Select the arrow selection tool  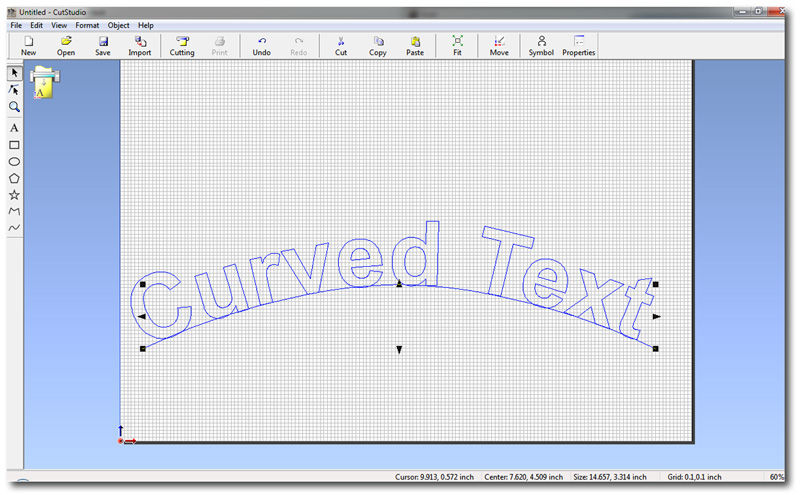click(15, 72)
